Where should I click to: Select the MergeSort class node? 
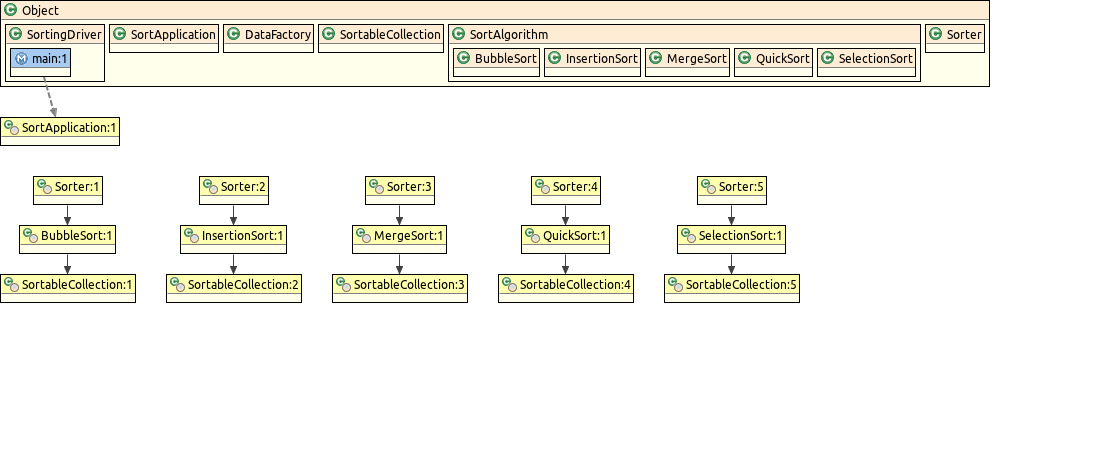(x=687, y=59)
